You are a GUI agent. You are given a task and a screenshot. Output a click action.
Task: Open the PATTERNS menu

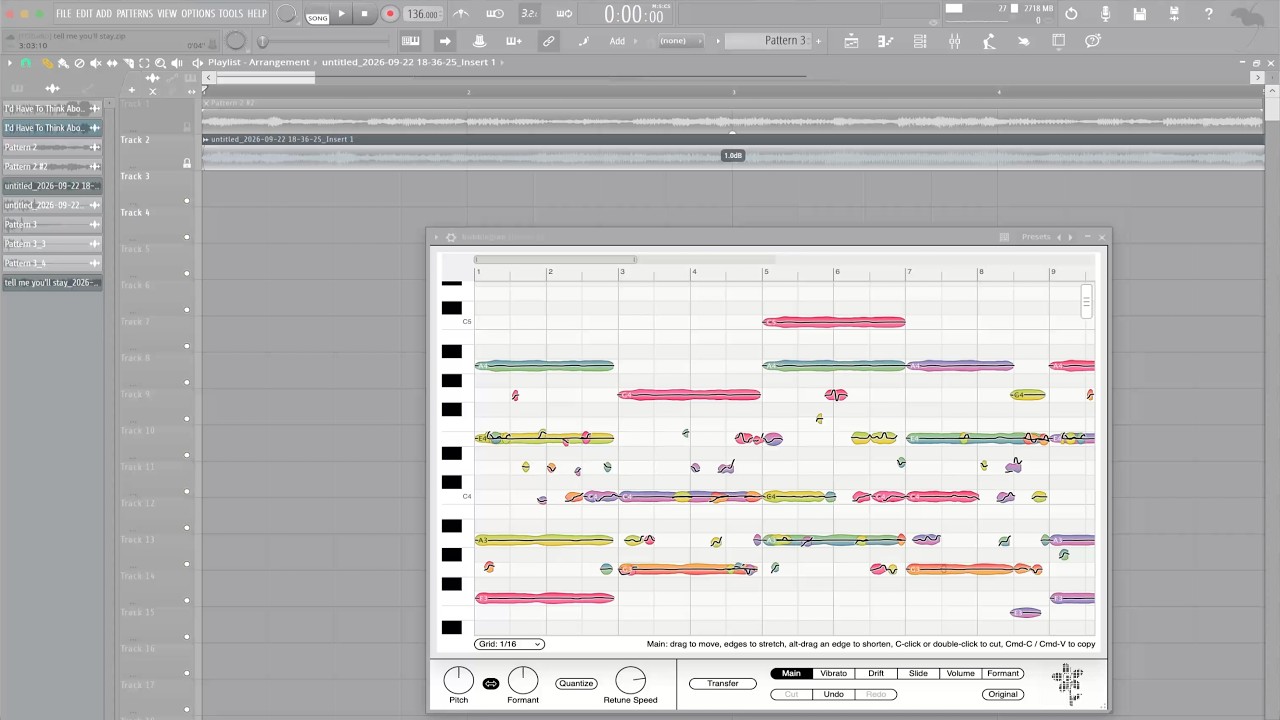[134, 14]
